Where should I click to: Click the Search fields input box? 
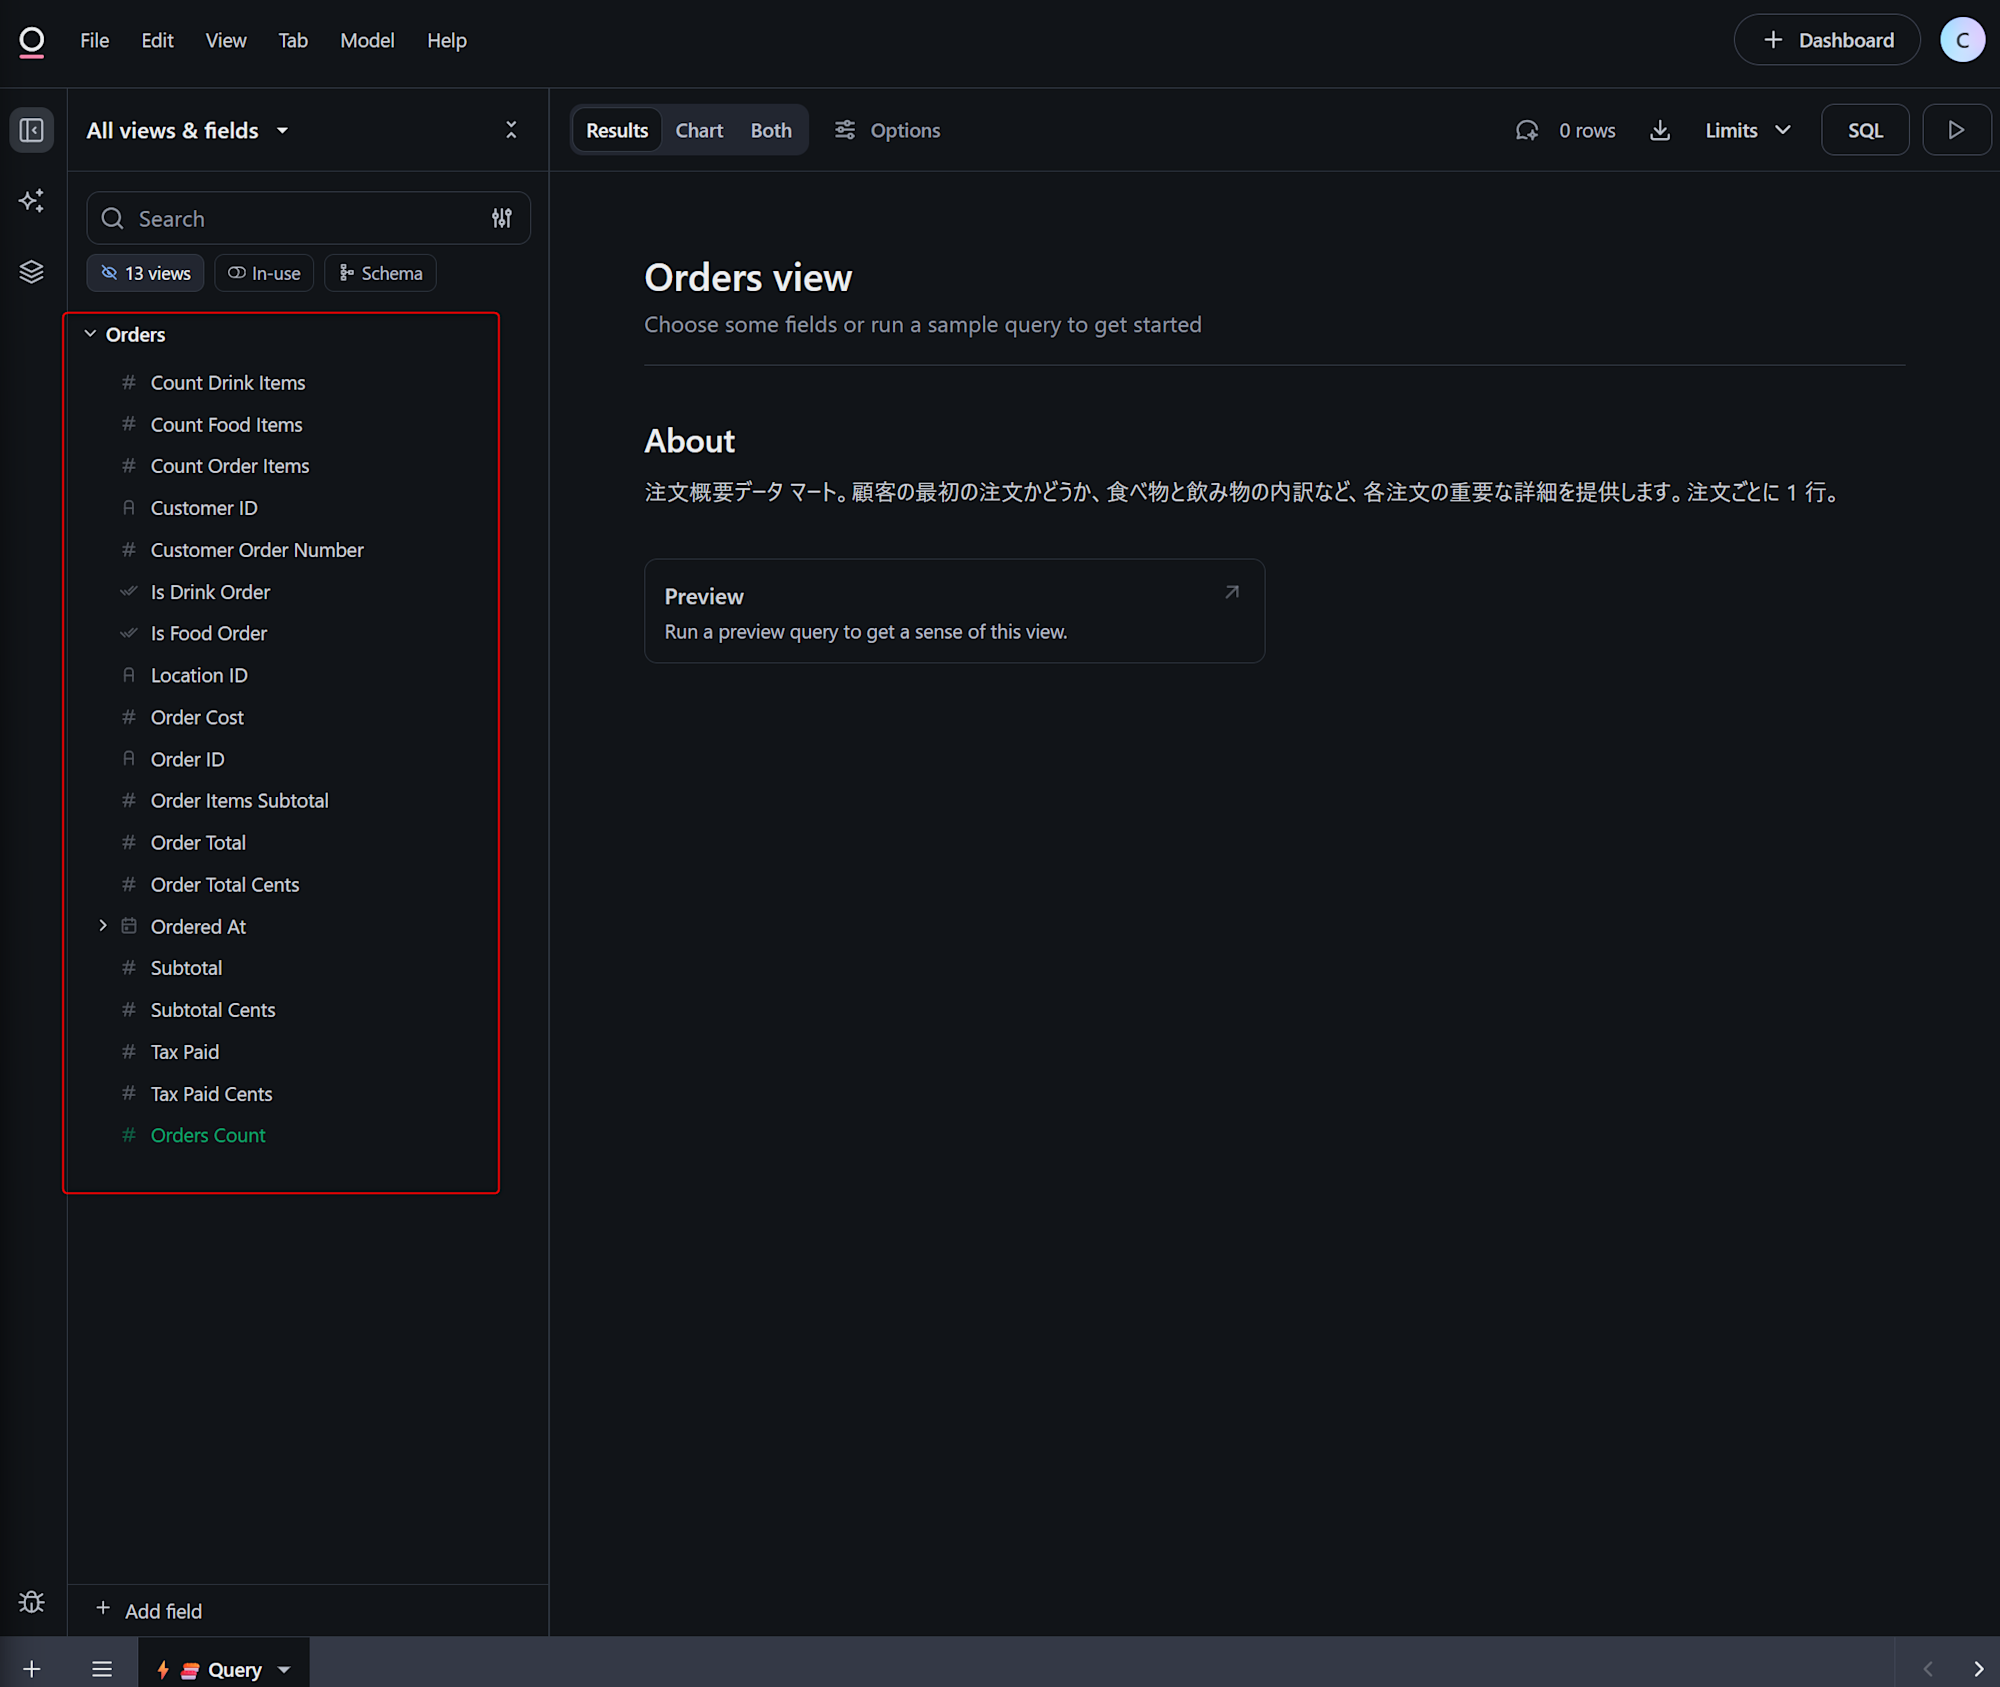pyautogui.click(x=300, y=219)
